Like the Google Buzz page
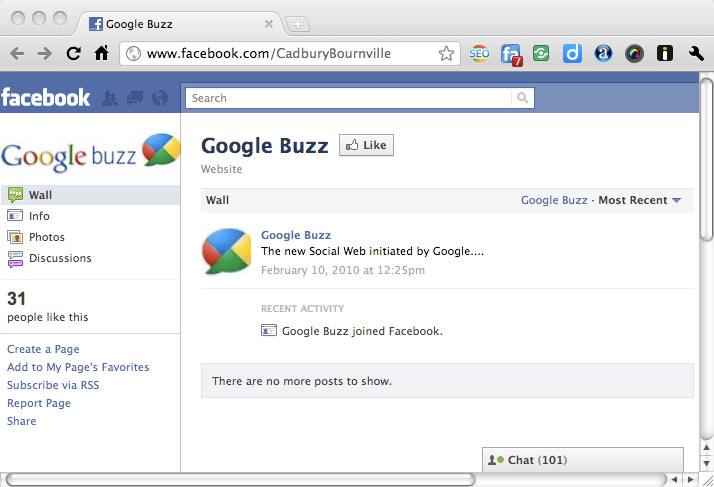 point(366,145)
